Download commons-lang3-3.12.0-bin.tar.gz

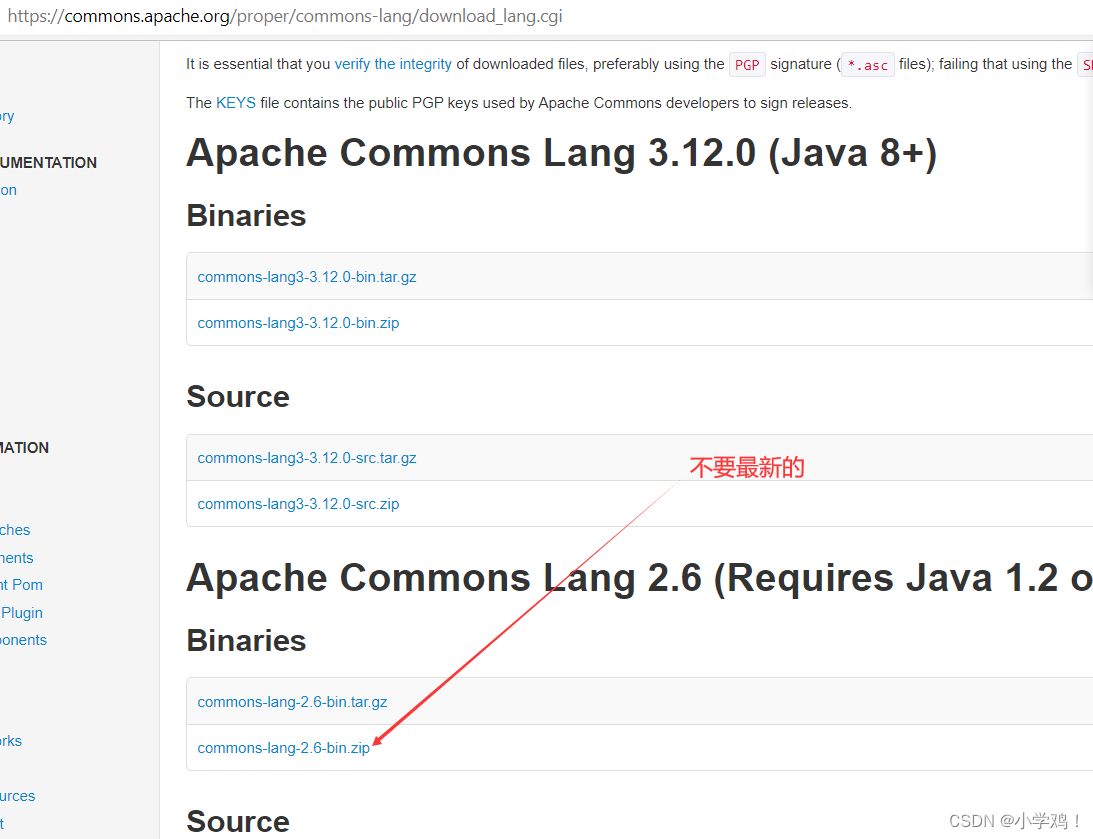click(x=307, y=277)
